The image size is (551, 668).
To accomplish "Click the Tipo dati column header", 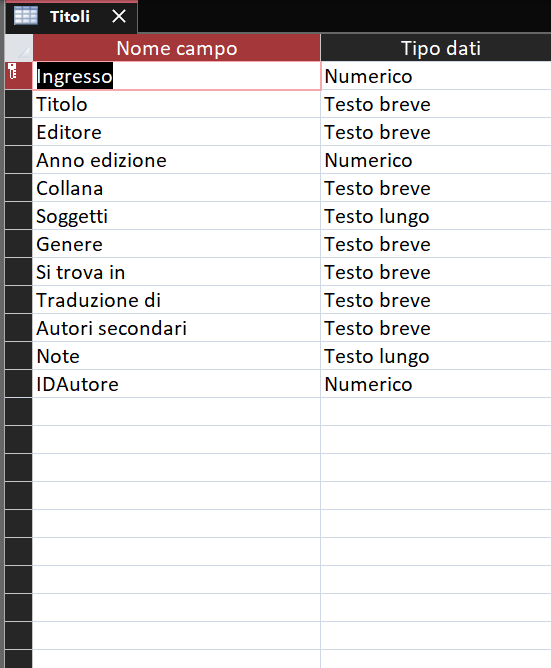I will (436, 48).
